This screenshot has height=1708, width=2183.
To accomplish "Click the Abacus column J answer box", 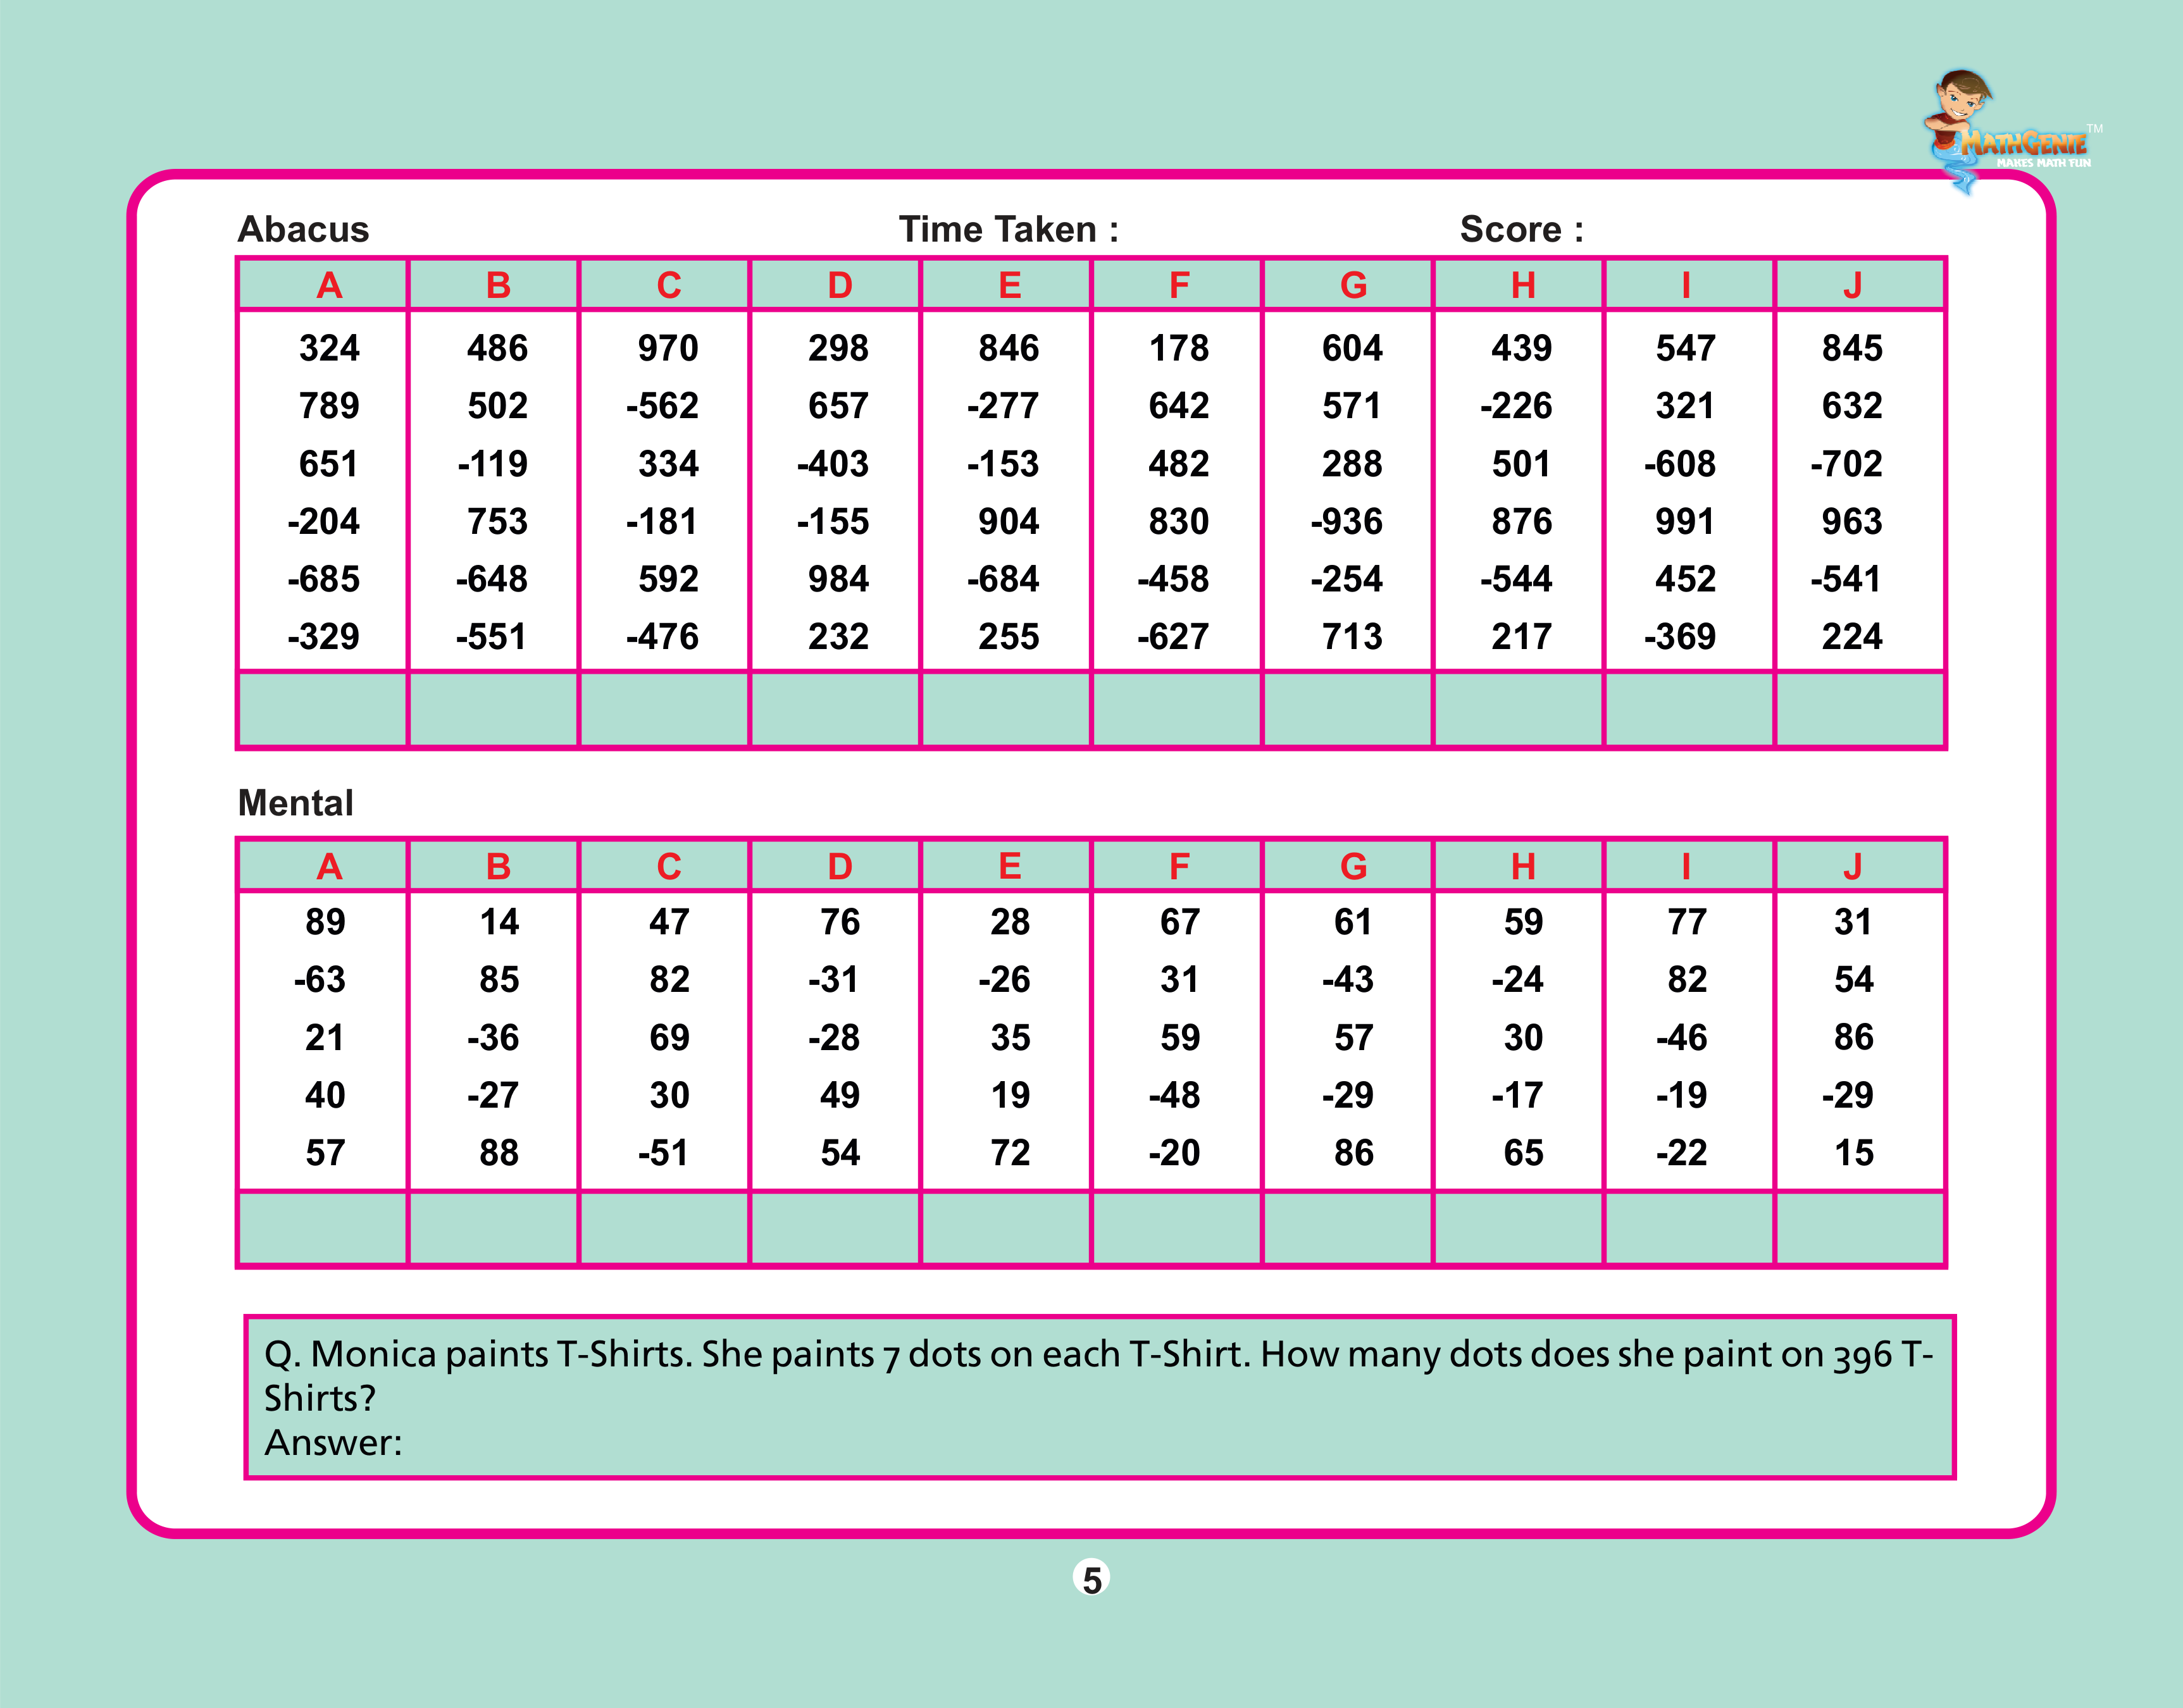I will [1859, 709].
